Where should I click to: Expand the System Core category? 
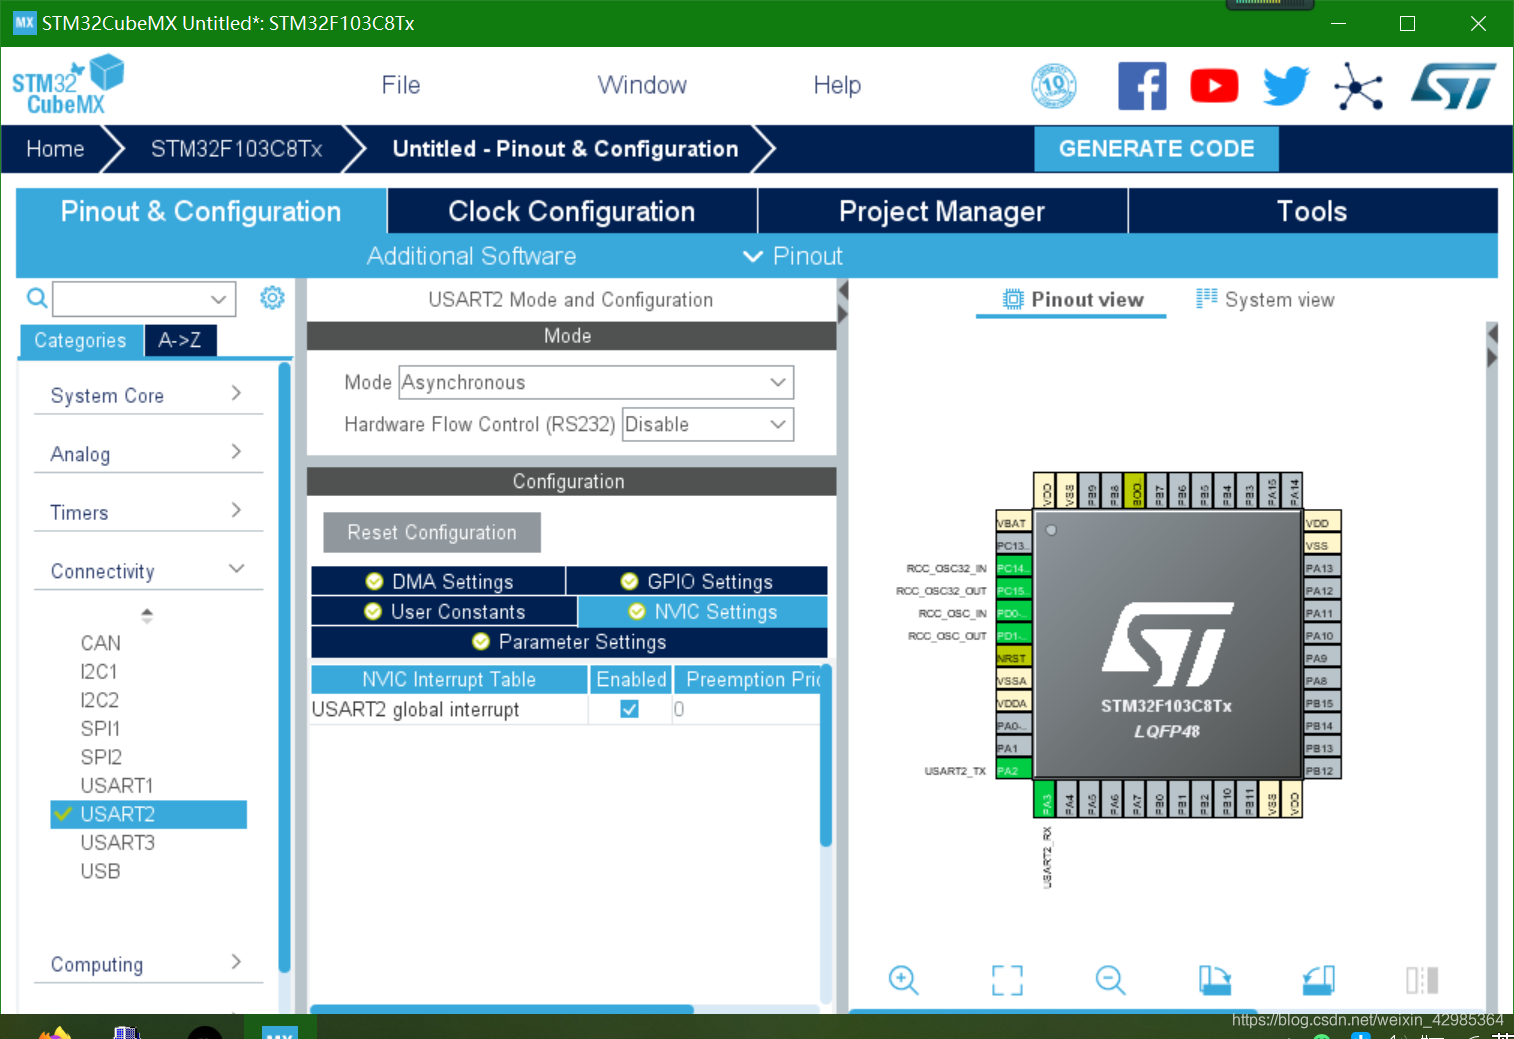pos(148,395)
